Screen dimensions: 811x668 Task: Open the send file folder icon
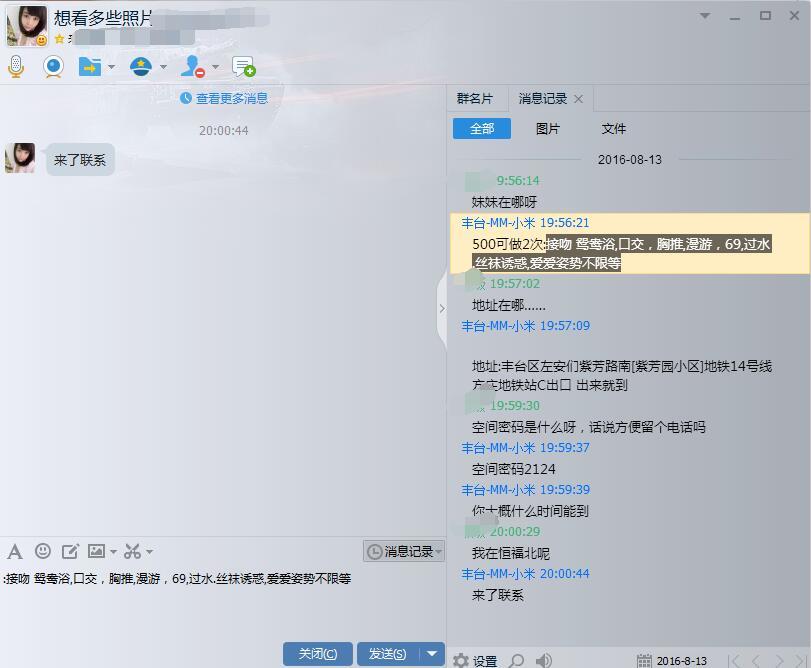point(89,67)
